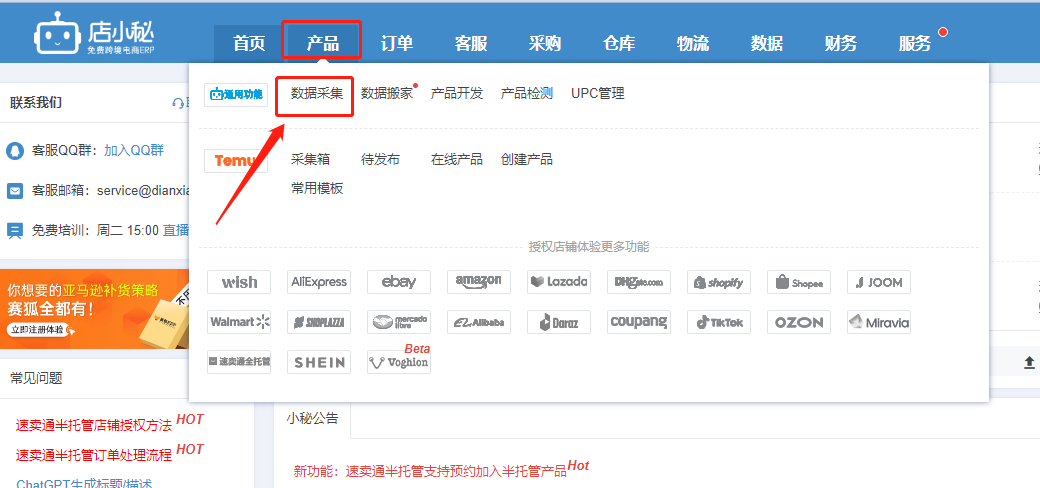
Task: Click the 常见问题 heading
Action: 36,378
